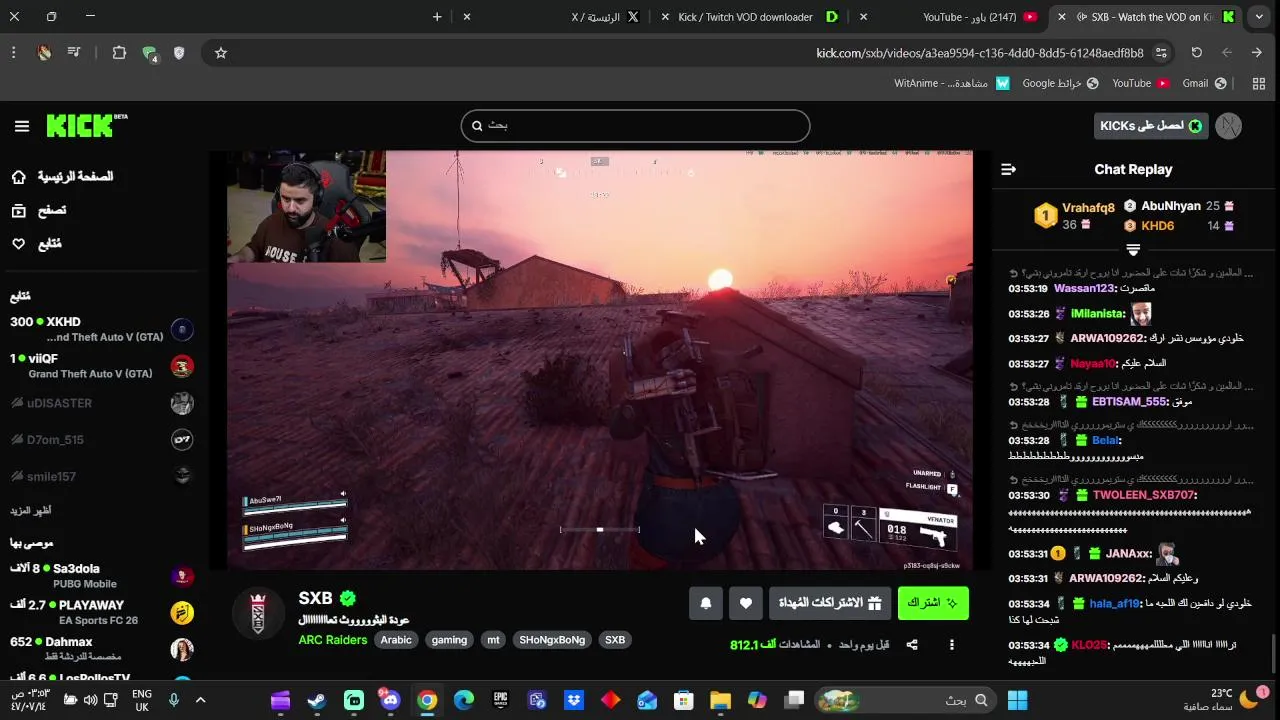
Task: Select the SXB tag
Action: point(615,640)
